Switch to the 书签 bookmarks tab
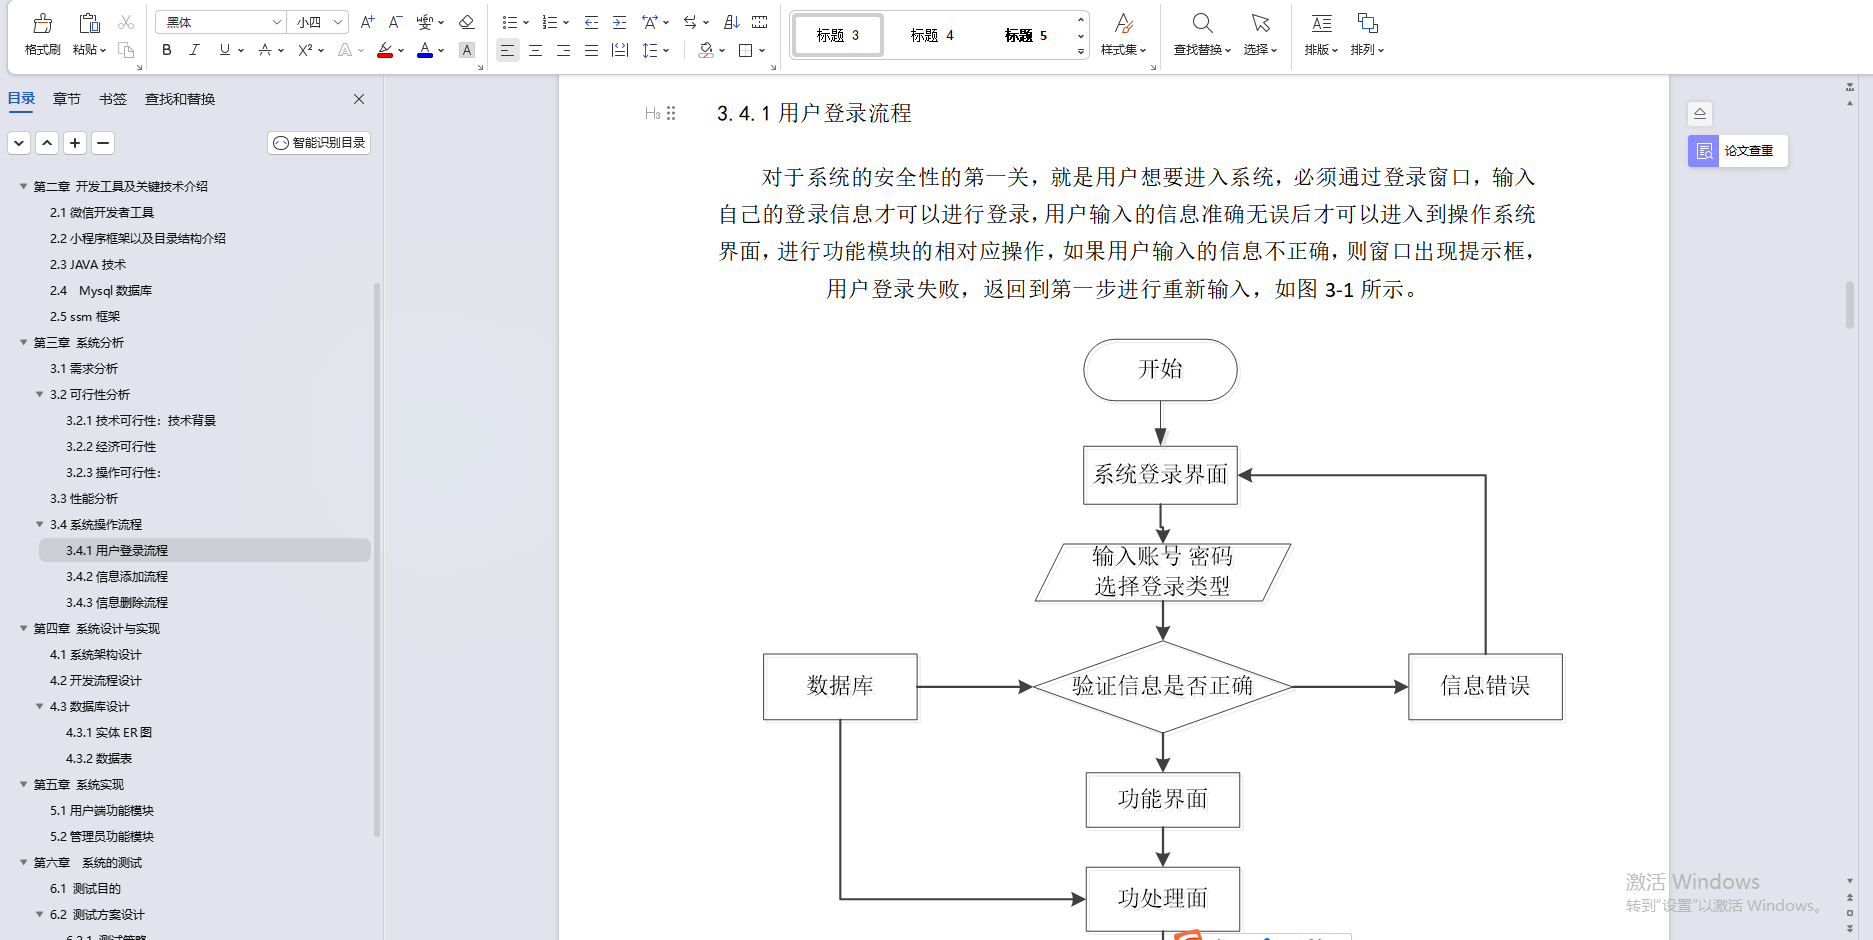Viewport: 1873px width, 940px height. pos(113,99)
